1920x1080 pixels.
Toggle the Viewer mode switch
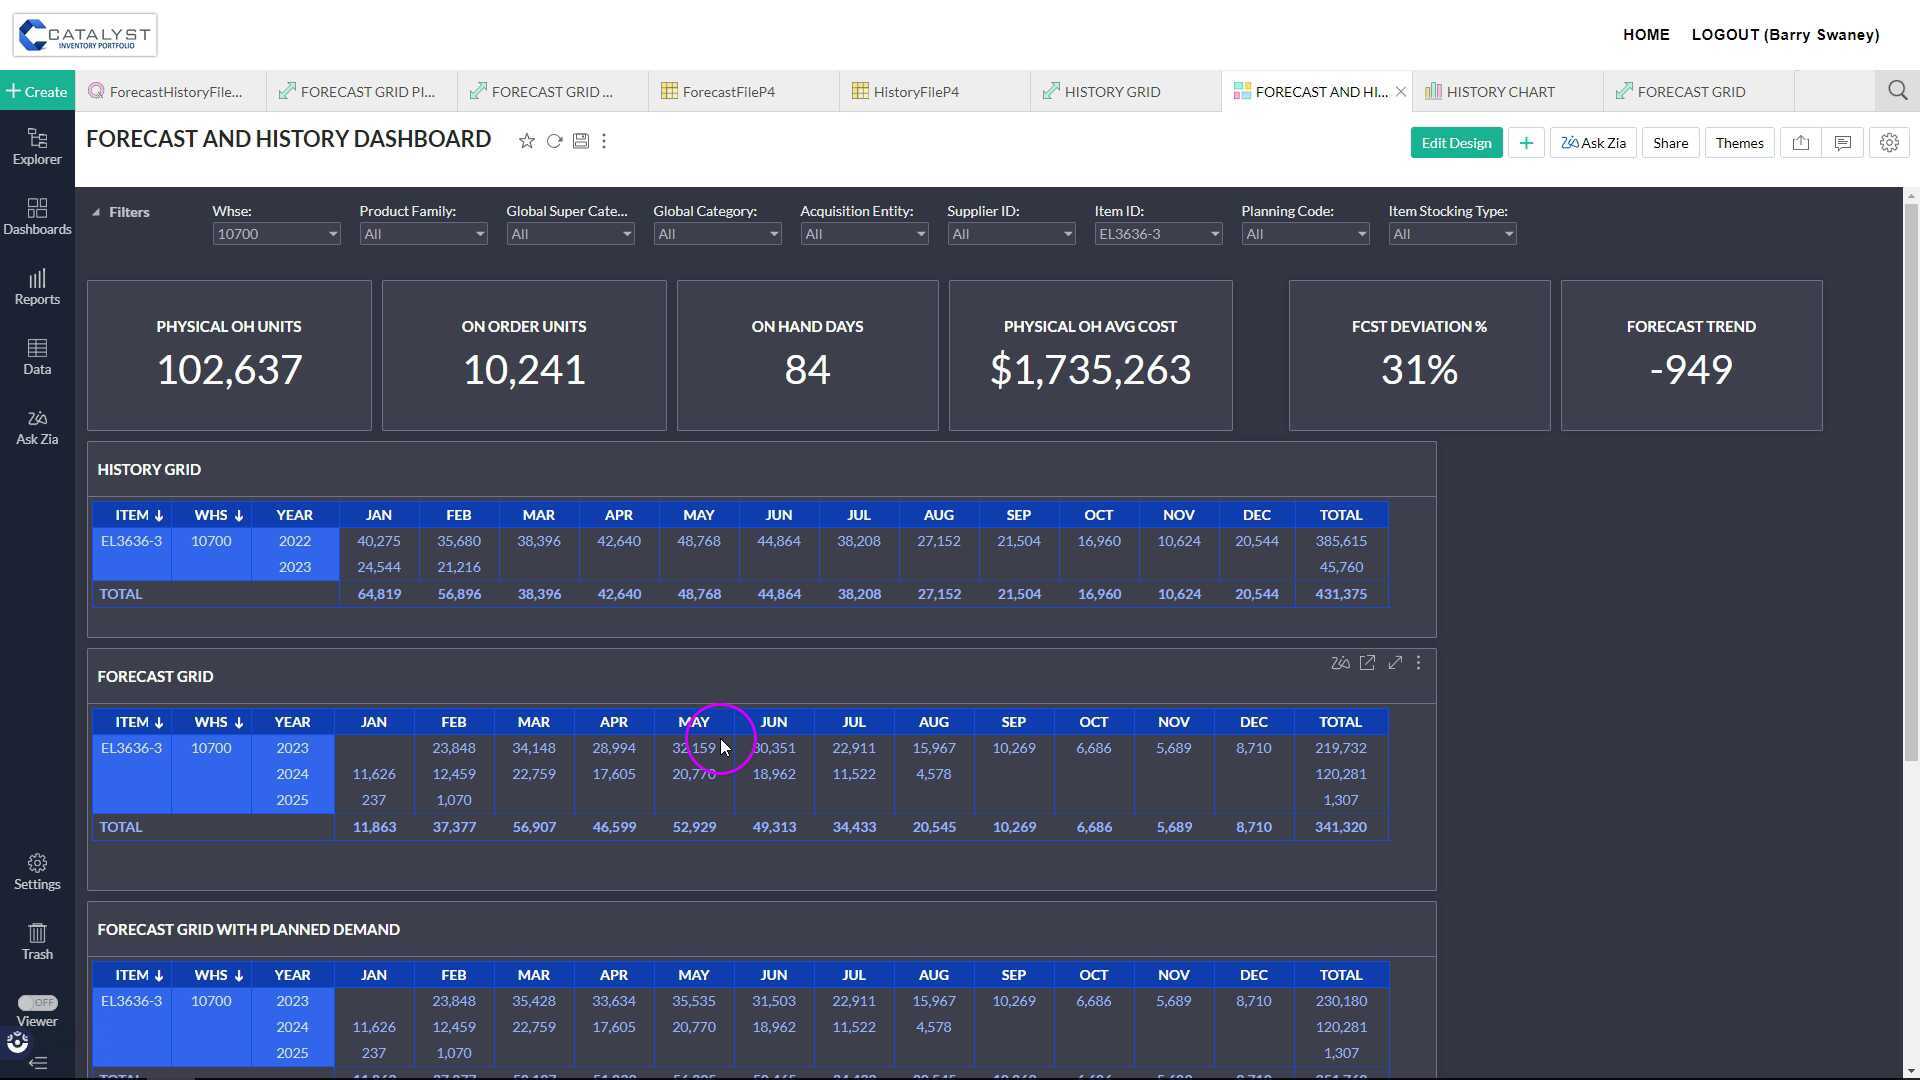tap(37, 1002)
